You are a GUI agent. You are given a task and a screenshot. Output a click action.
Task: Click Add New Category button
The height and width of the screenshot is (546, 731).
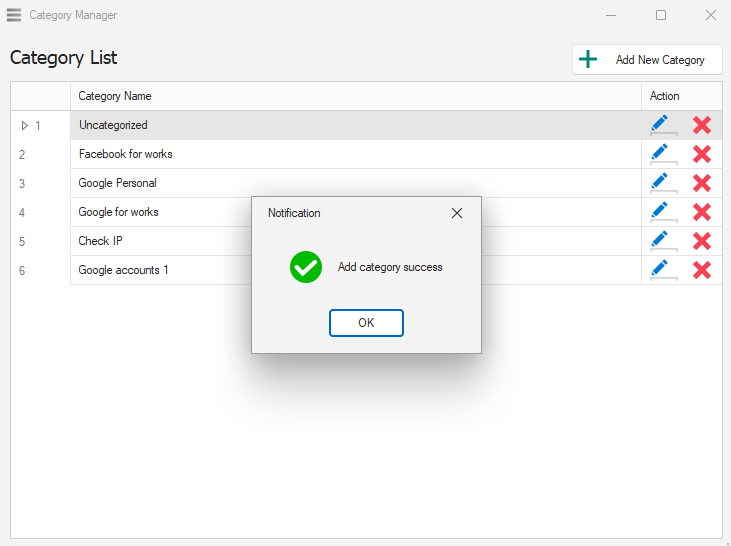pos(647,60)
